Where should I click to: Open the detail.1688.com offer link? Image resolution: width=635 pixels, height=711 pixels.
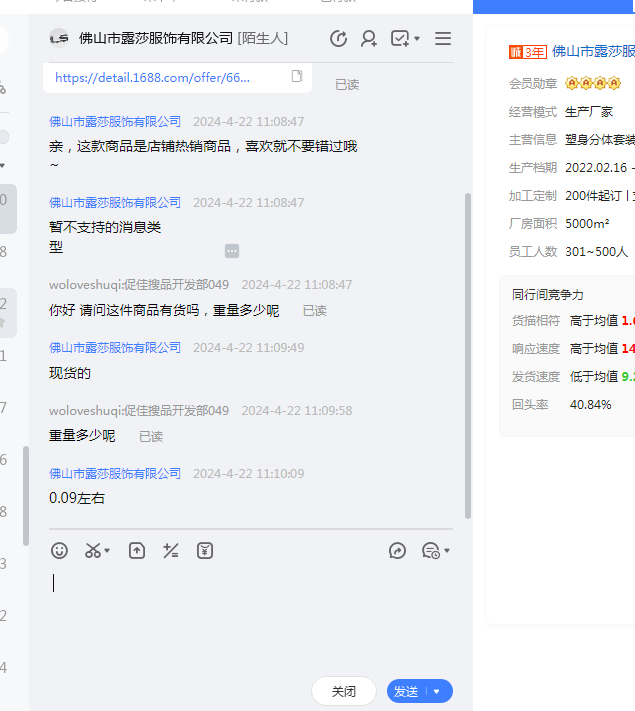tap(152, 77)
